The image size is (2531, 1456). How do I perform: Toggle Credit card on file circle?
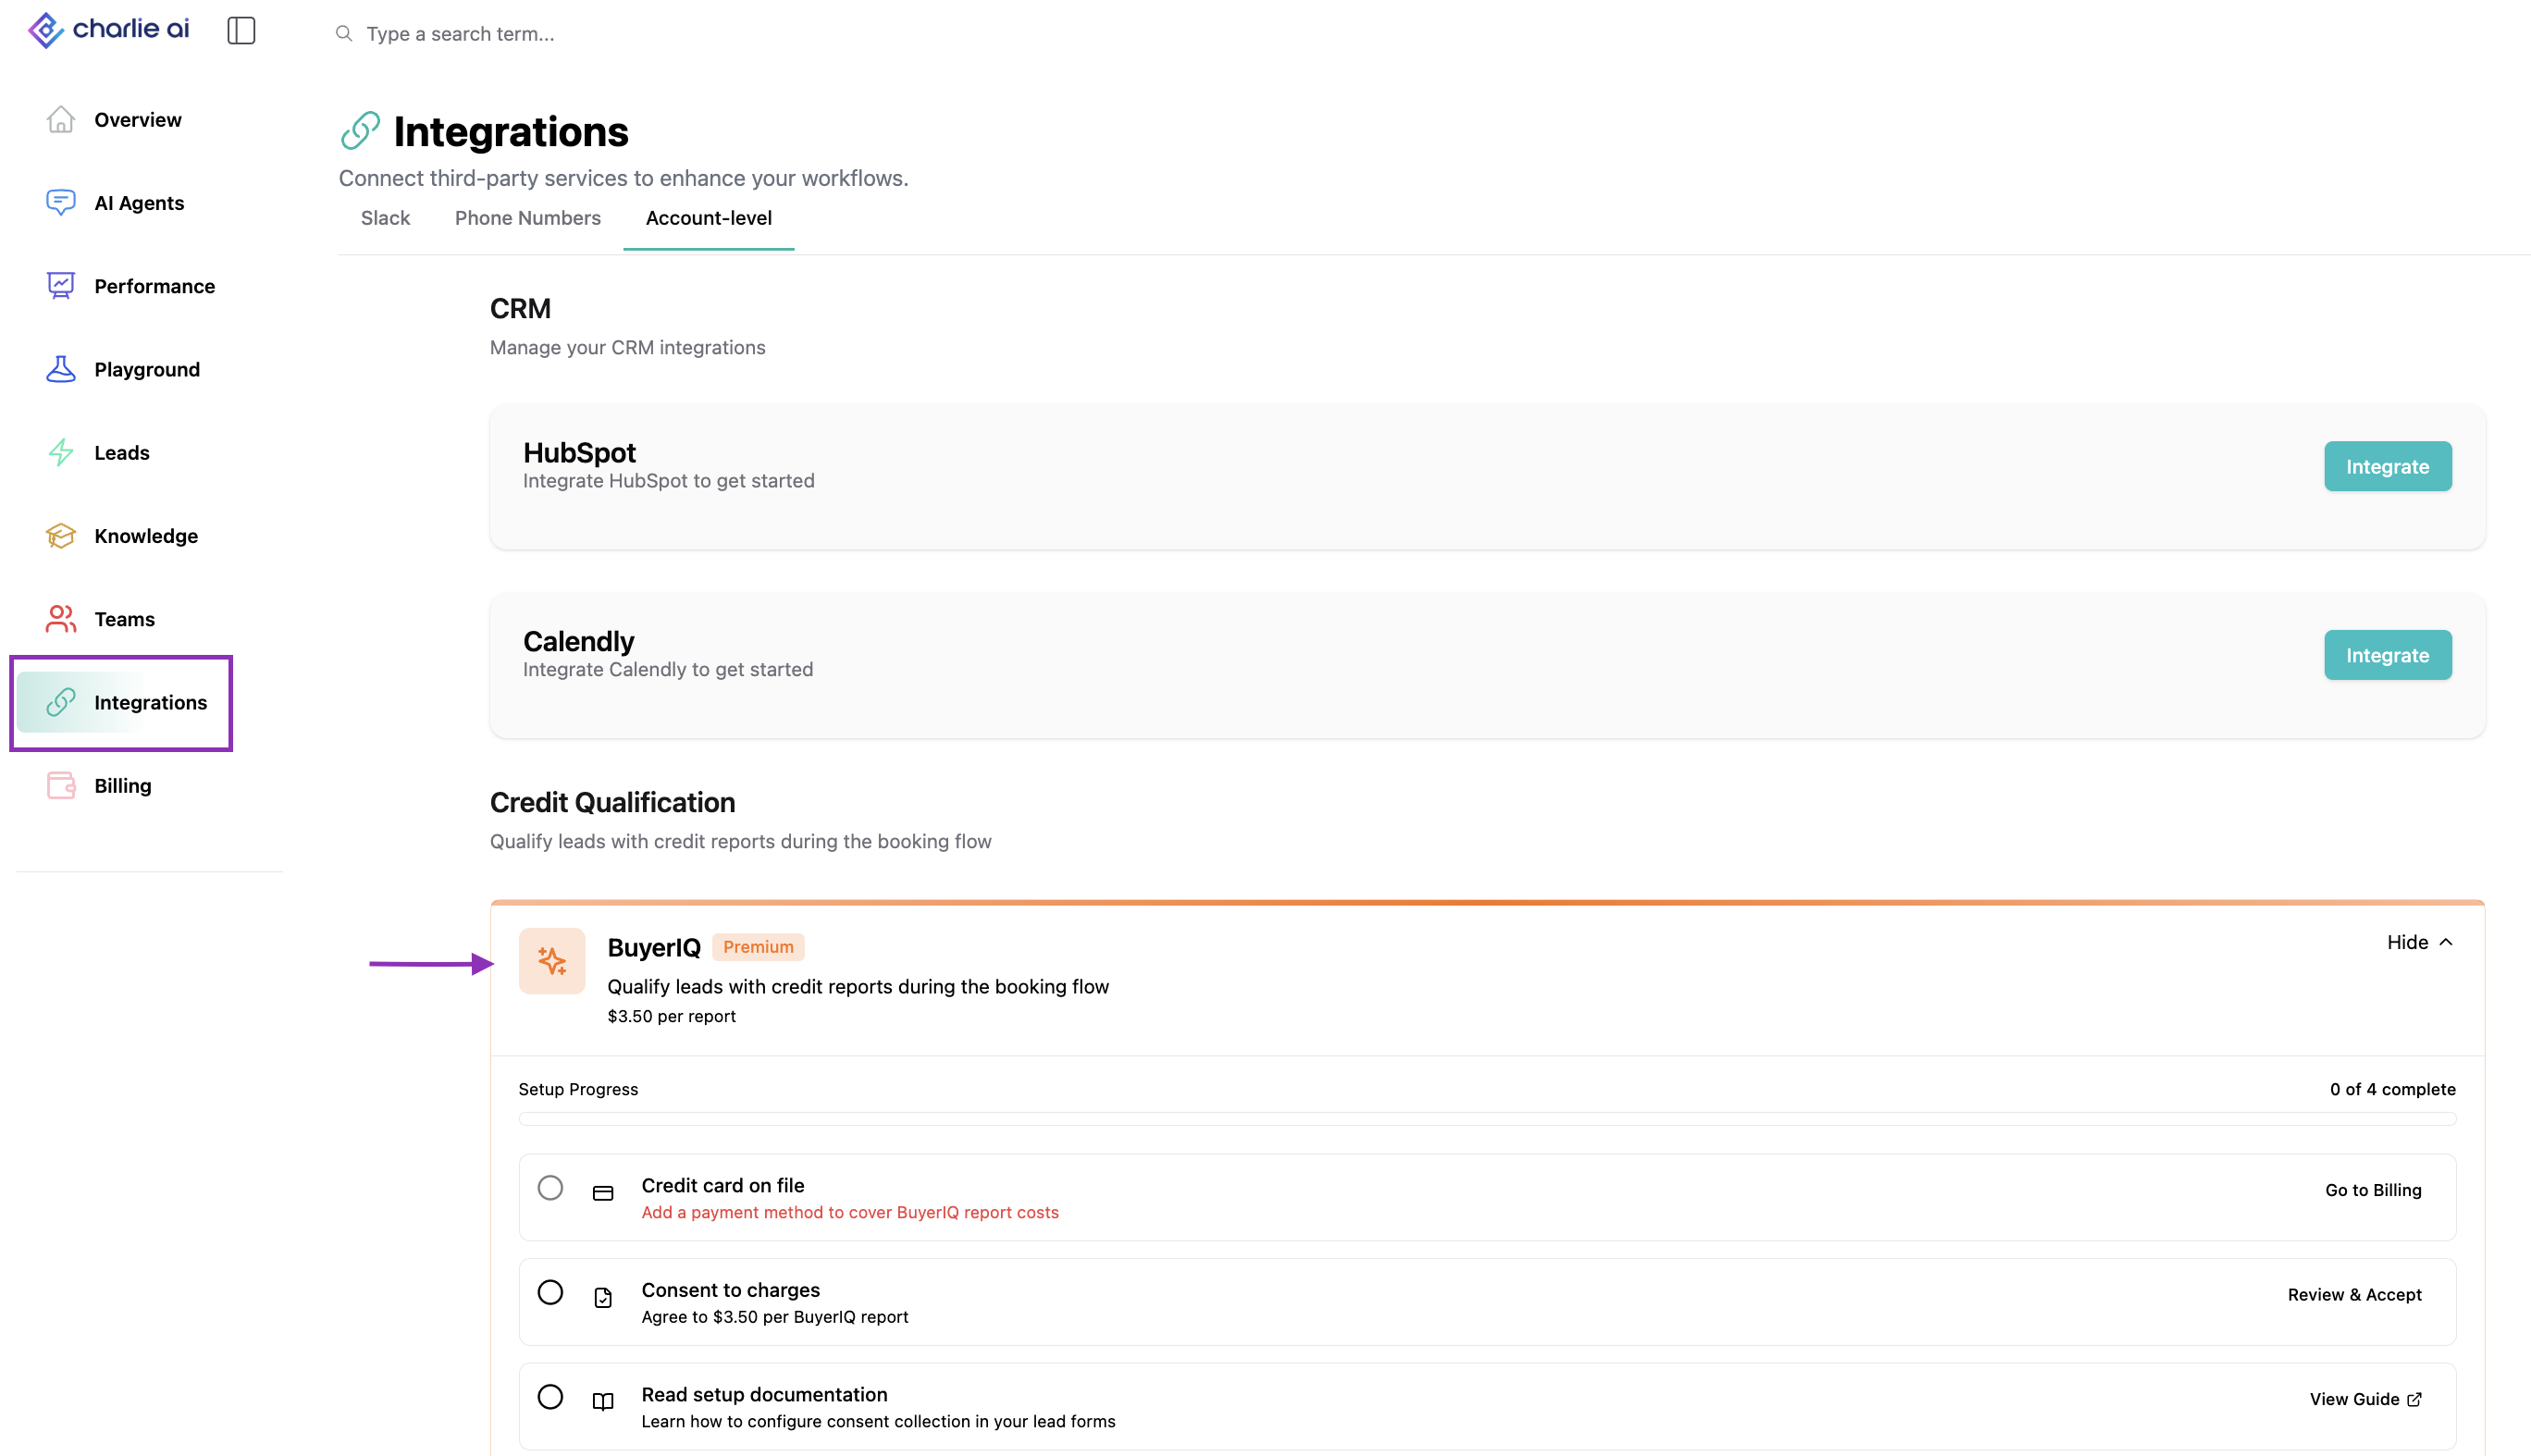pos(550,1188)
